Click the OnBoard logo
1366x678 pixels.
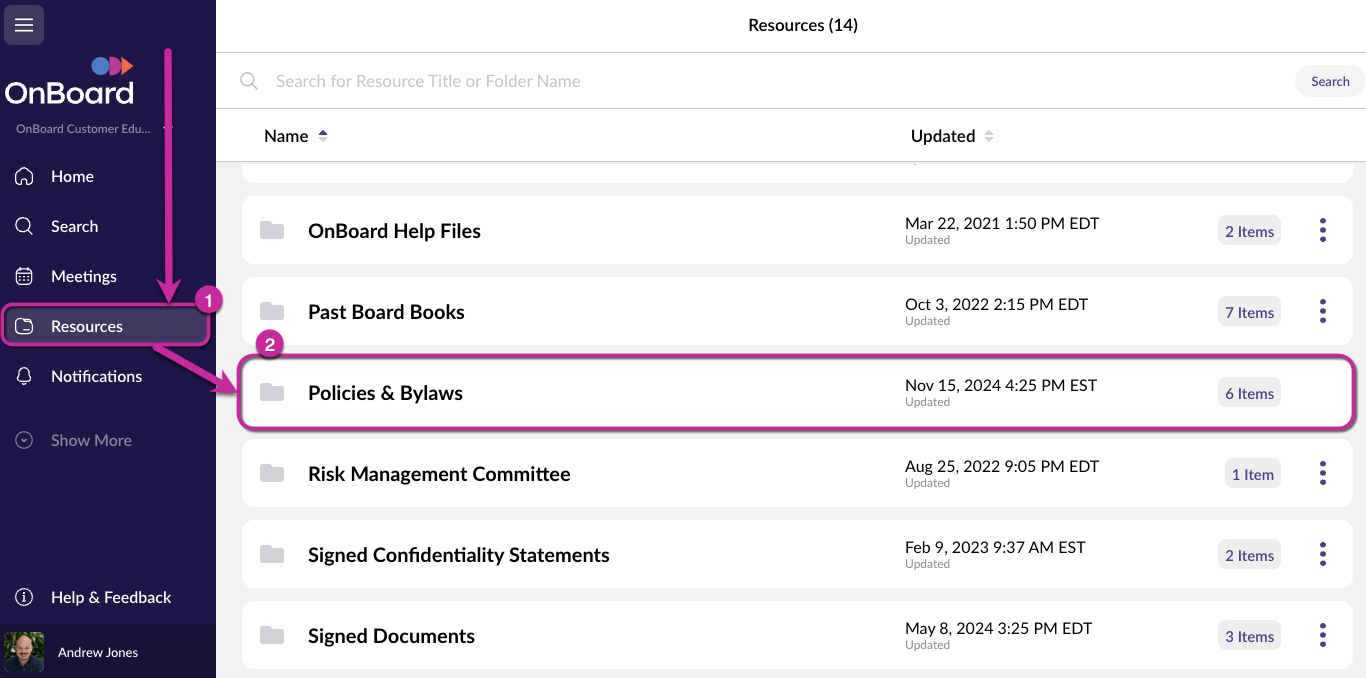pyautogui.click(x=70, y=83)
